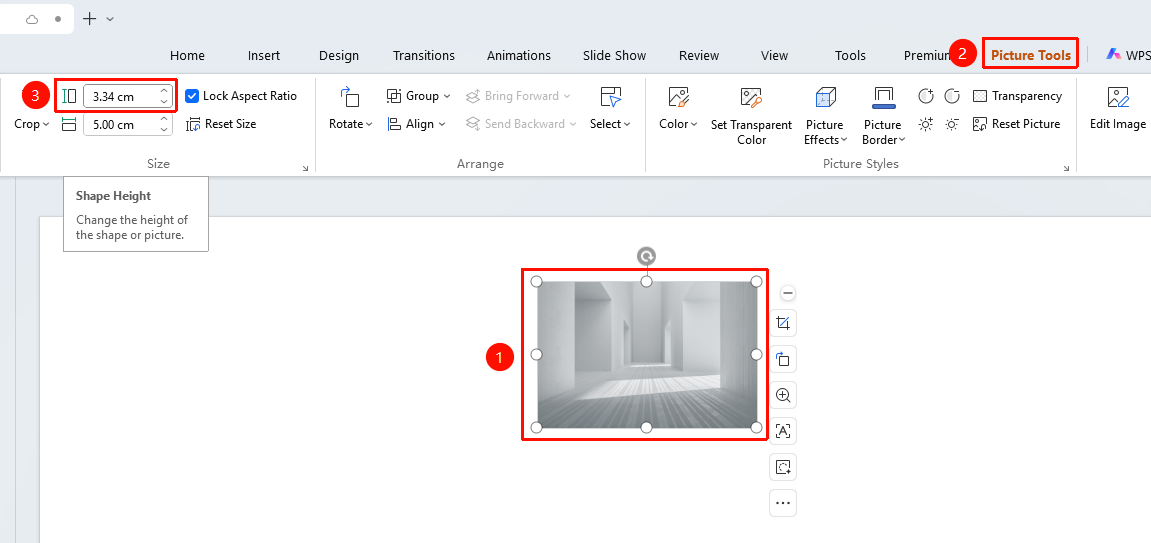Decrease shape width with down arrow
Viewport: 1151px width, 543px height.
pos(164,129)
